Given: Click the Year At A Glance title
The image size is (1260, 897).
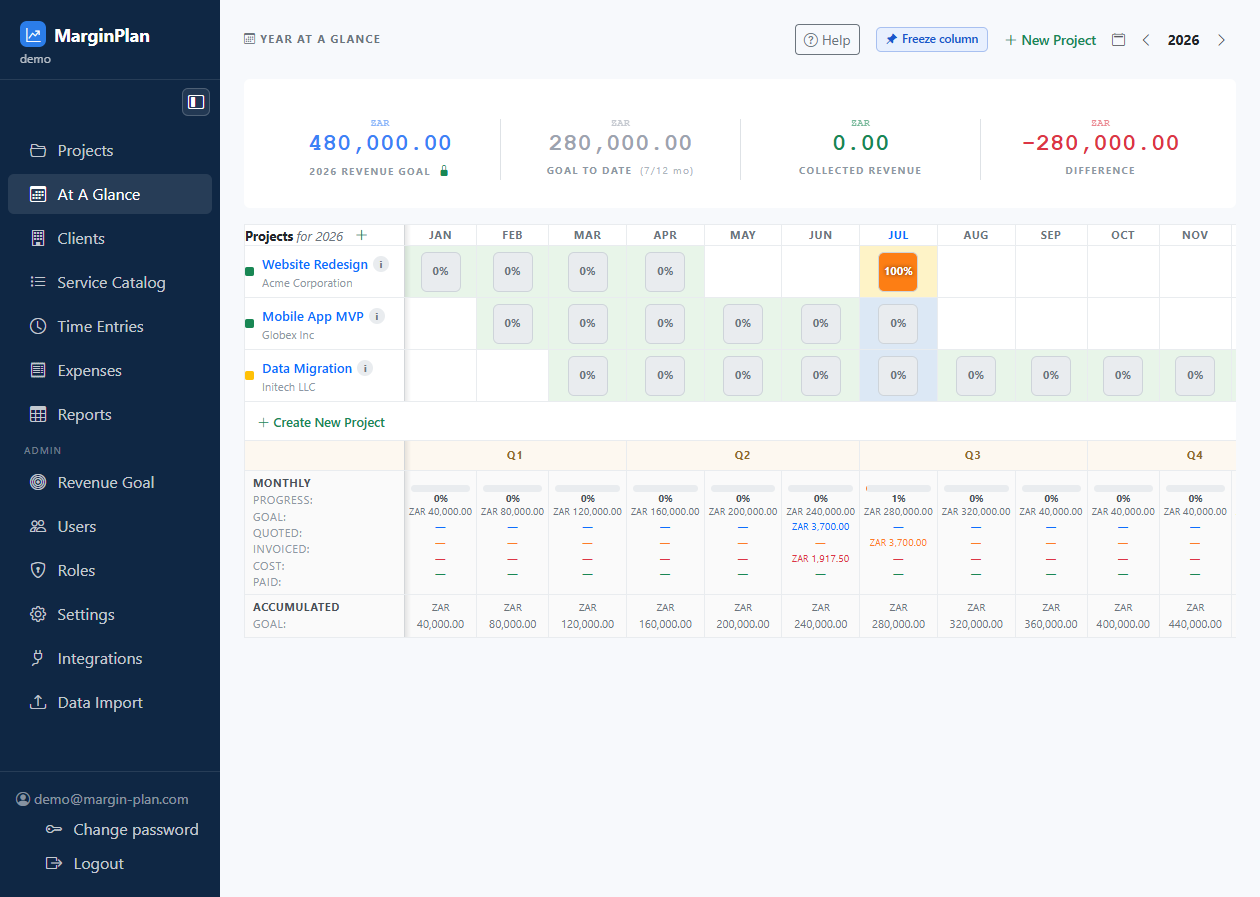Looking at the screenshot, I should click(312, 40).
